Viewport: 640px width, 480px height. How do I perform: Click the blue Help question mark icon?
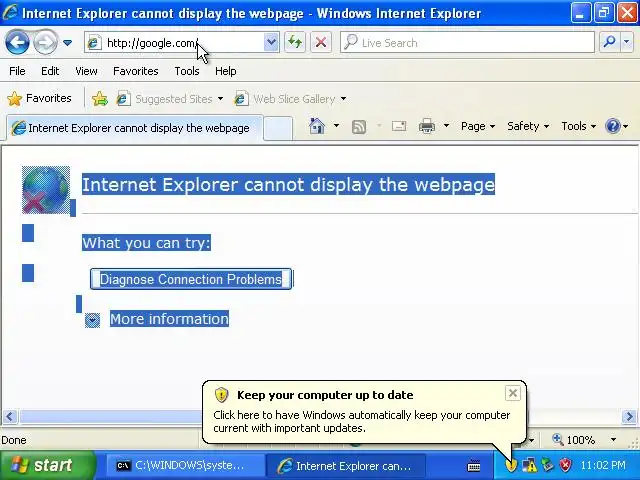(x=613, y=126)
